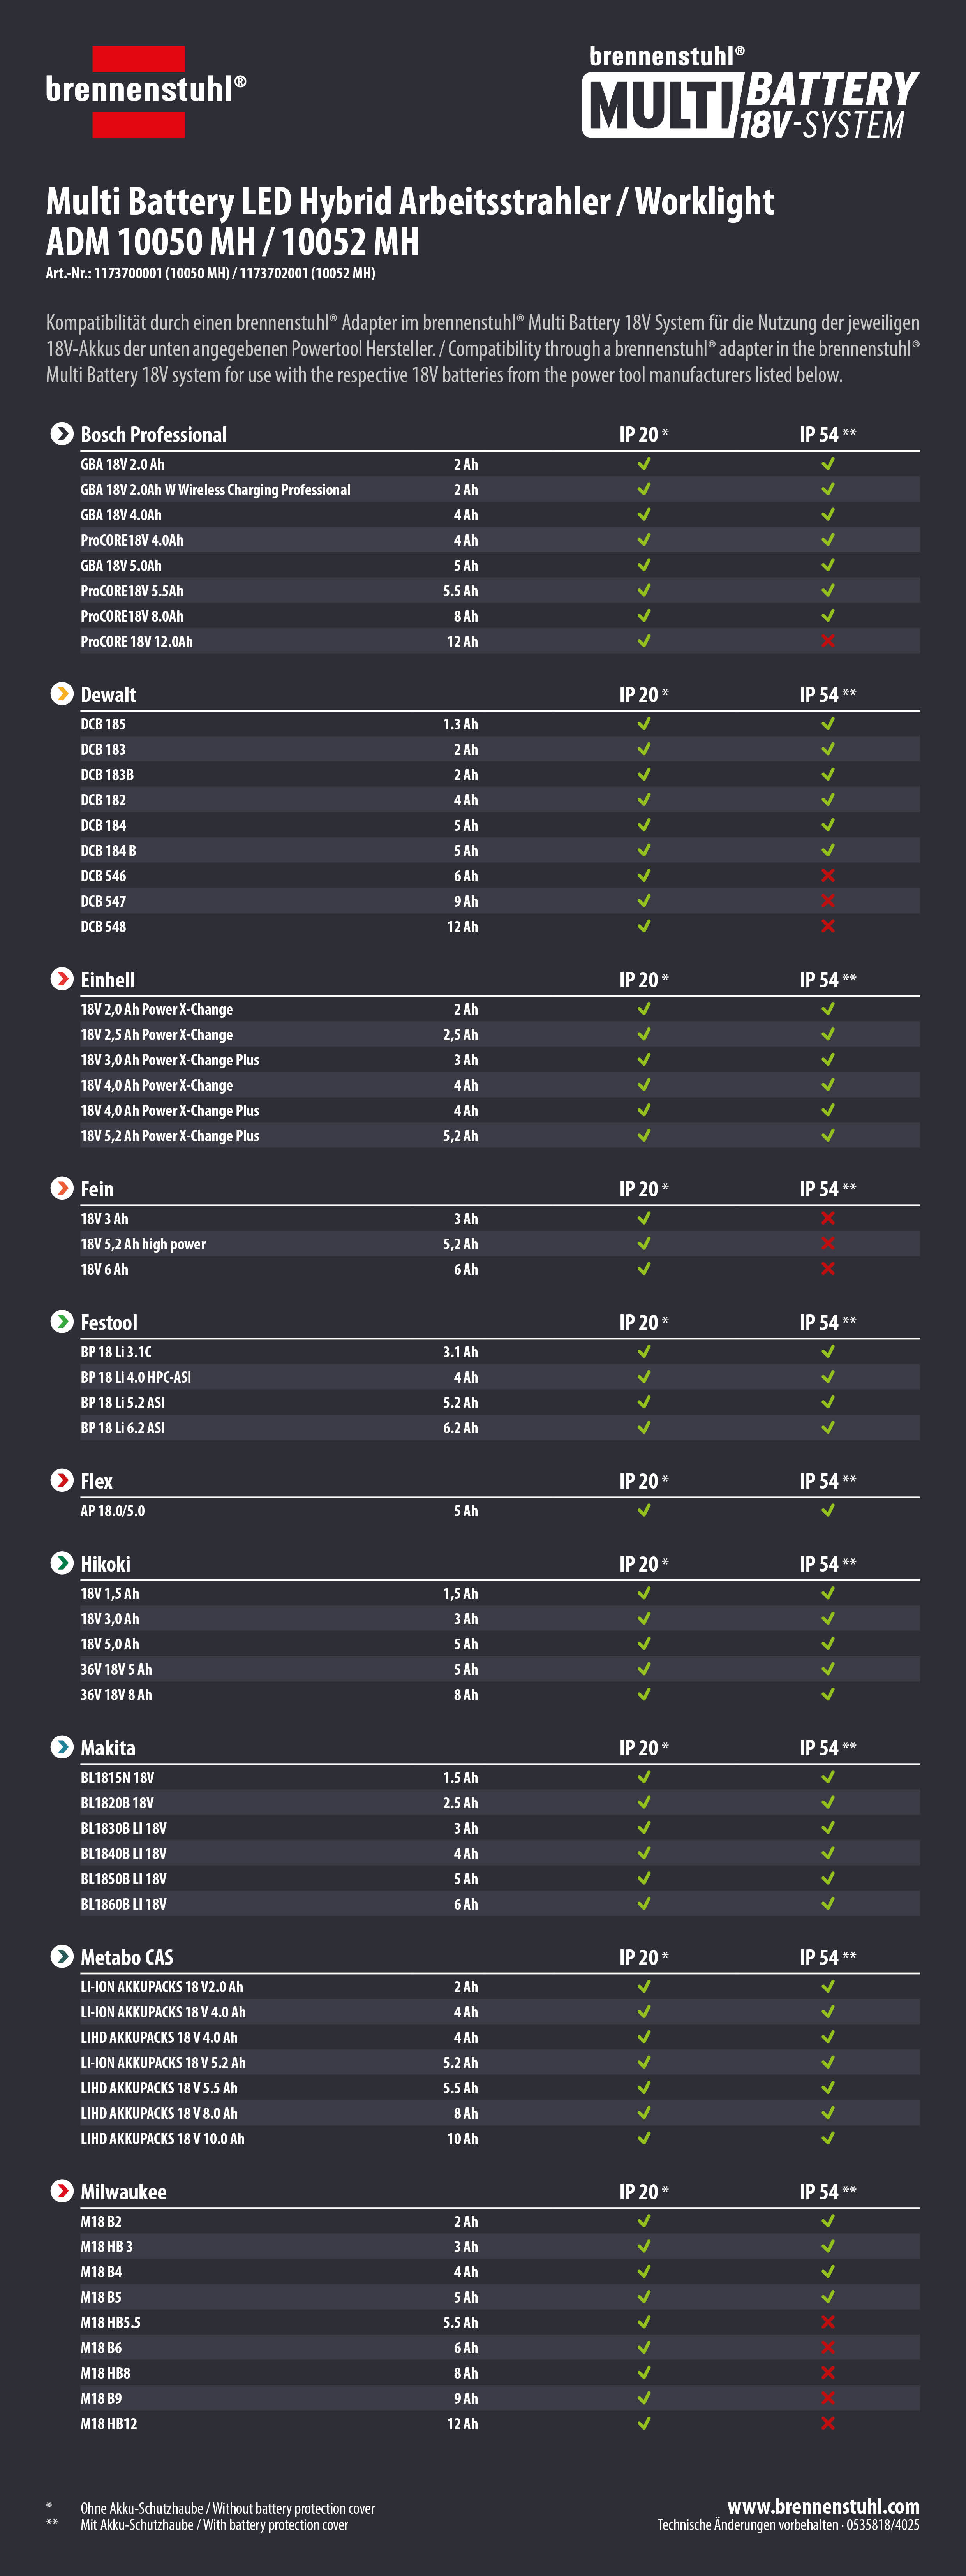Click the IP 54 red X for DCB 546
The height and width of the screenshot is (2576, 966).
[828, 876]
